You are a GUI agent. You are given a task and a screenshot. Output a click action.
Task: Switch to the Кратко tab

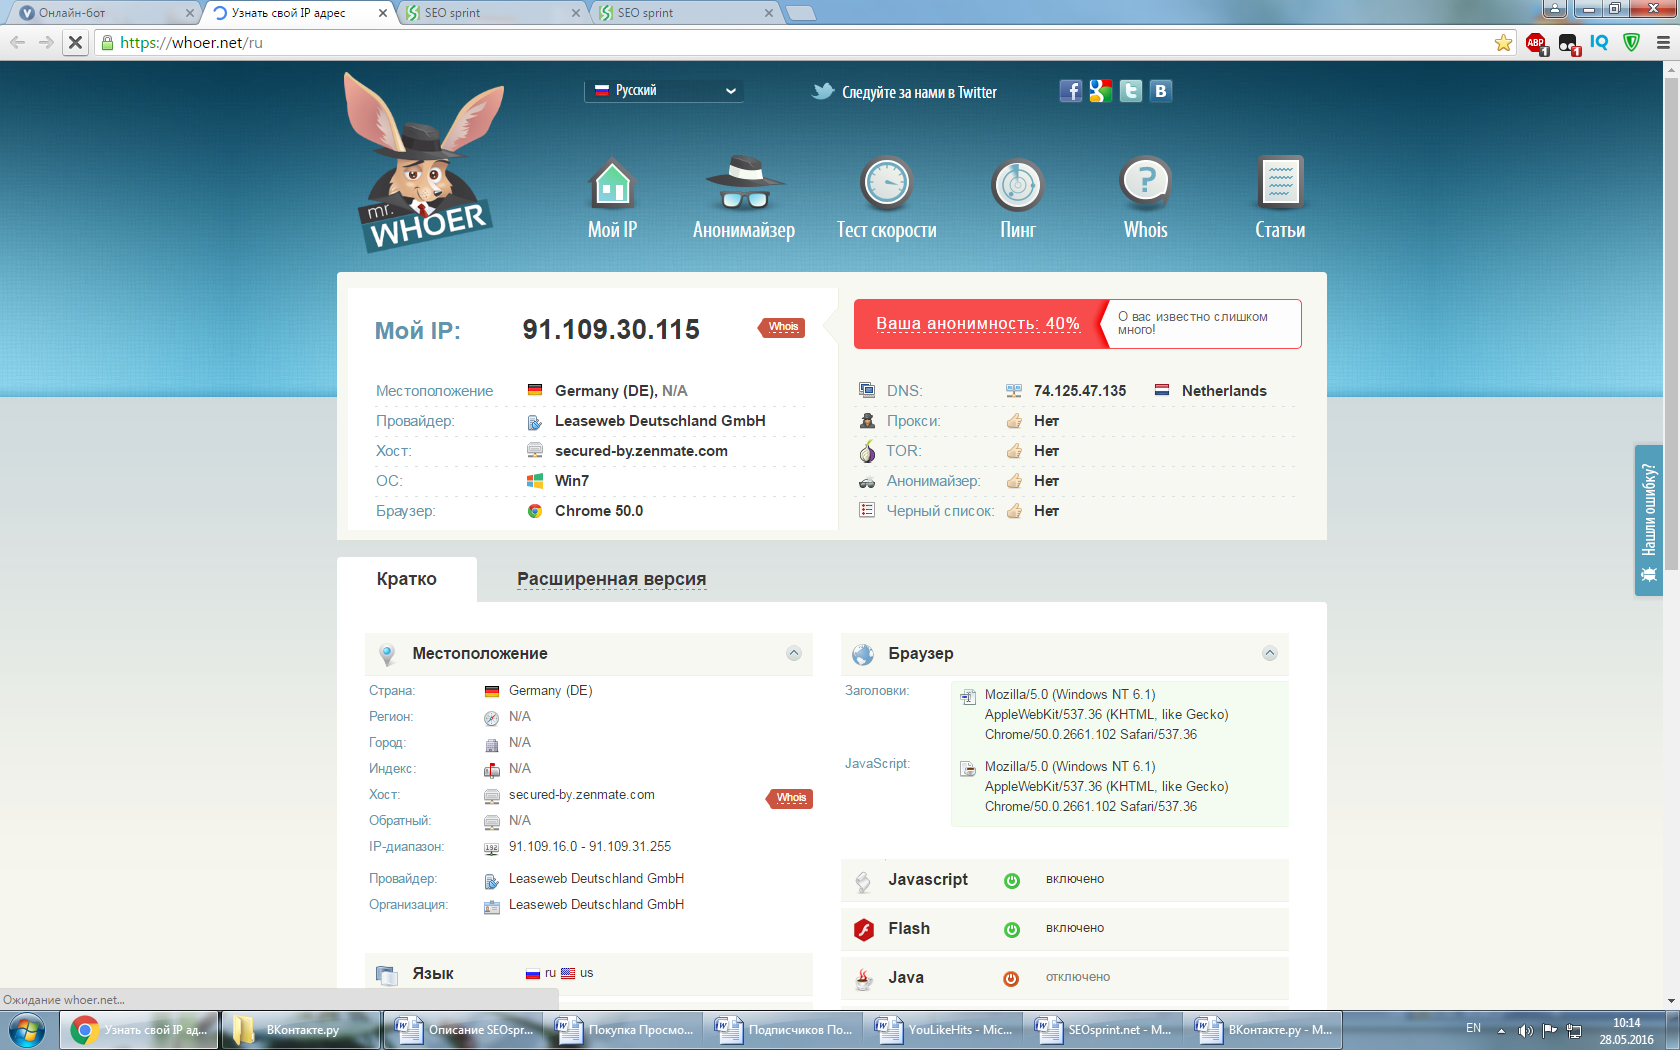coord(406,579)
